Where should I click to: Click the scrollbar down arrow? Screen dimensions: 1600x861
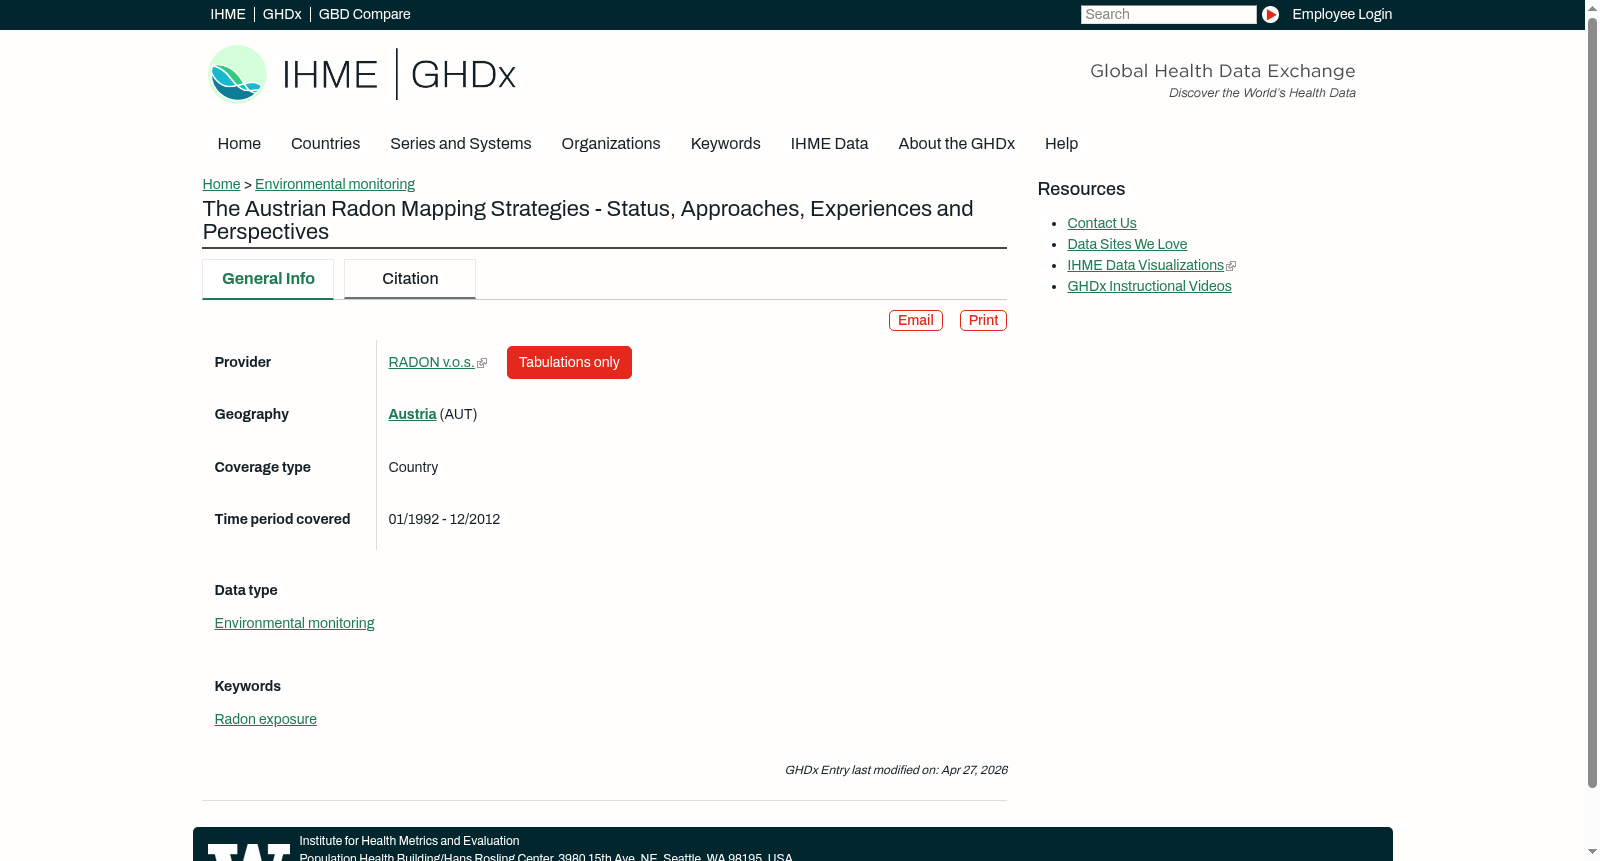(x=1592, y=853)
